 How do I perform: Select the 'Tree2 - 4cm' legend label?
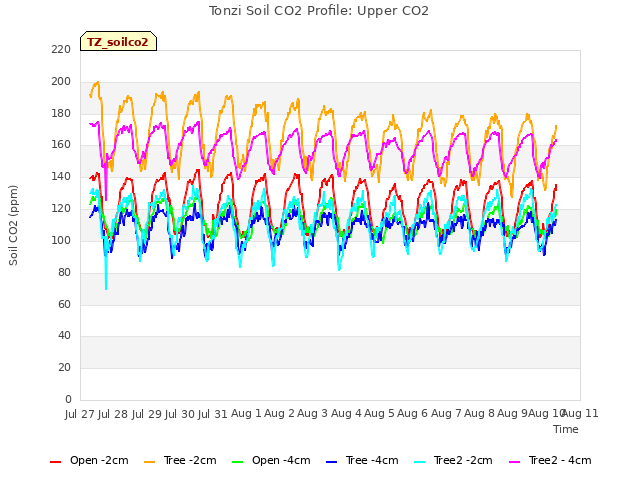[560, 460]
